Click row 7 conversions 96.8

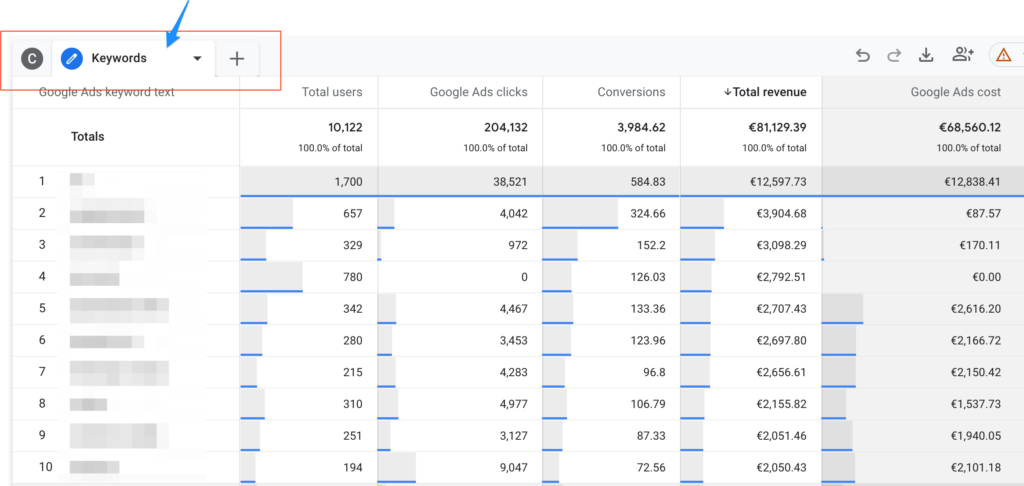click(x=652, y=372)
